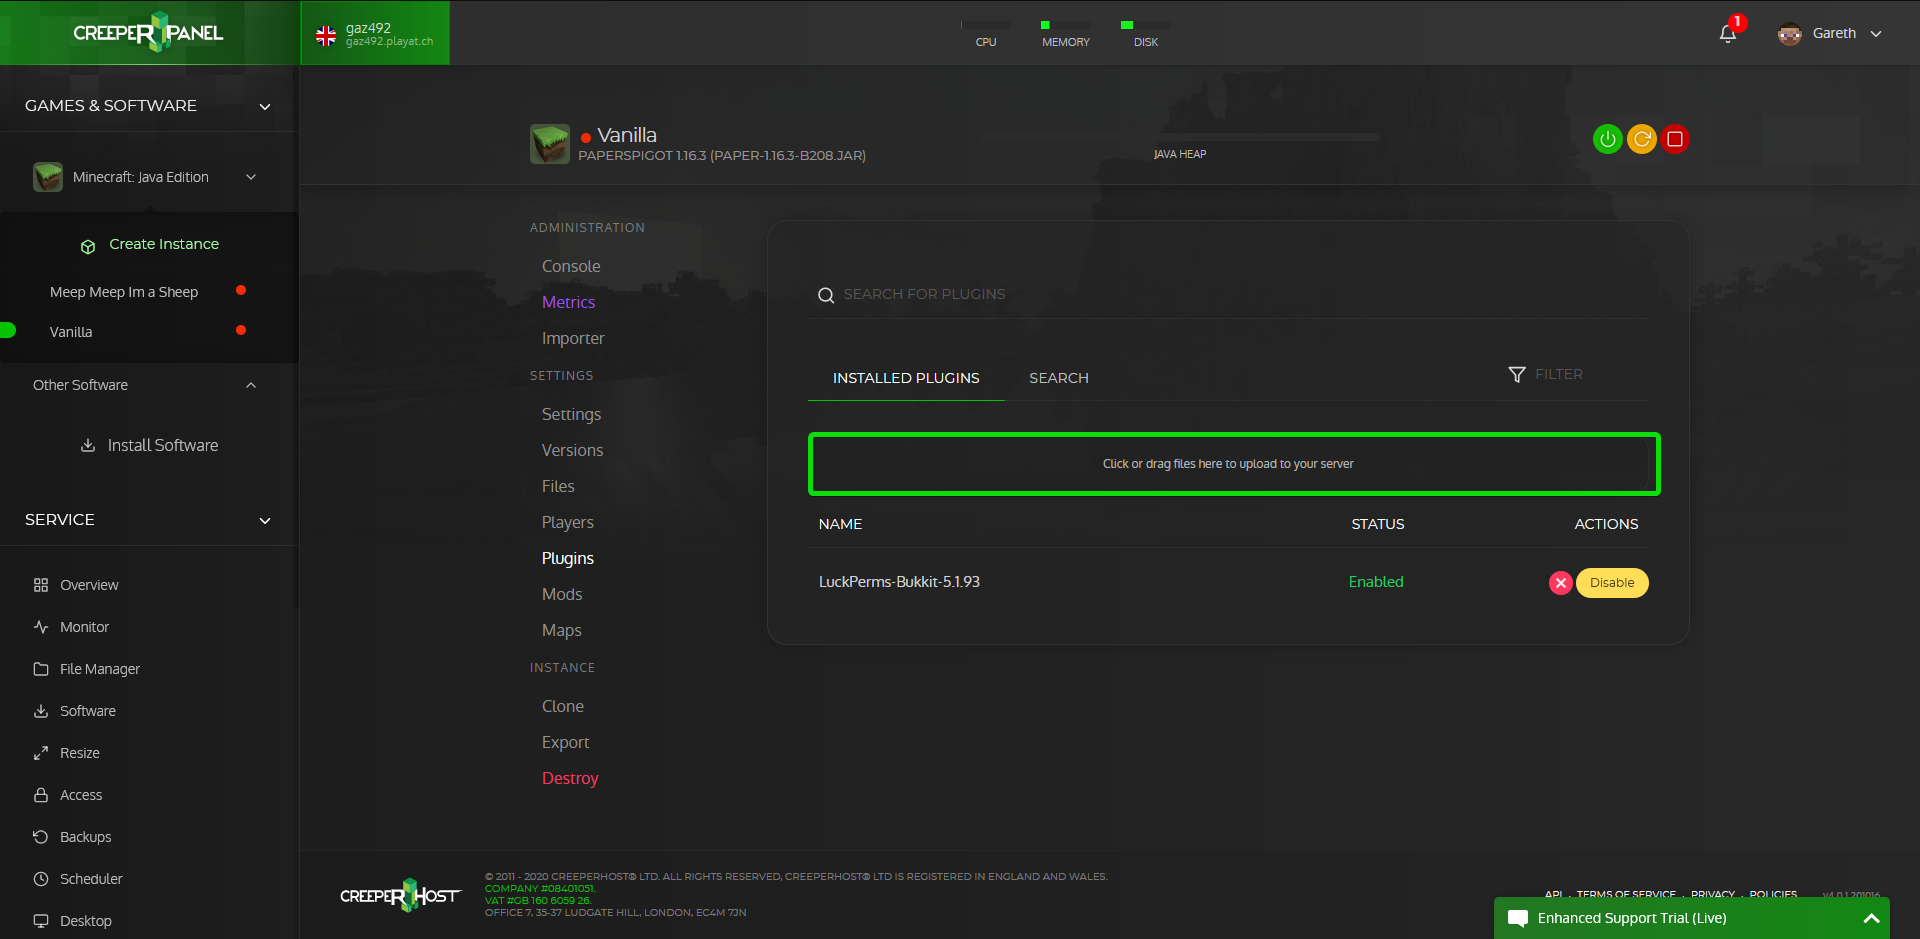Open the Privacy footer link
This screenshot has height=939, width=1920.
click(x=1713, y=894)
